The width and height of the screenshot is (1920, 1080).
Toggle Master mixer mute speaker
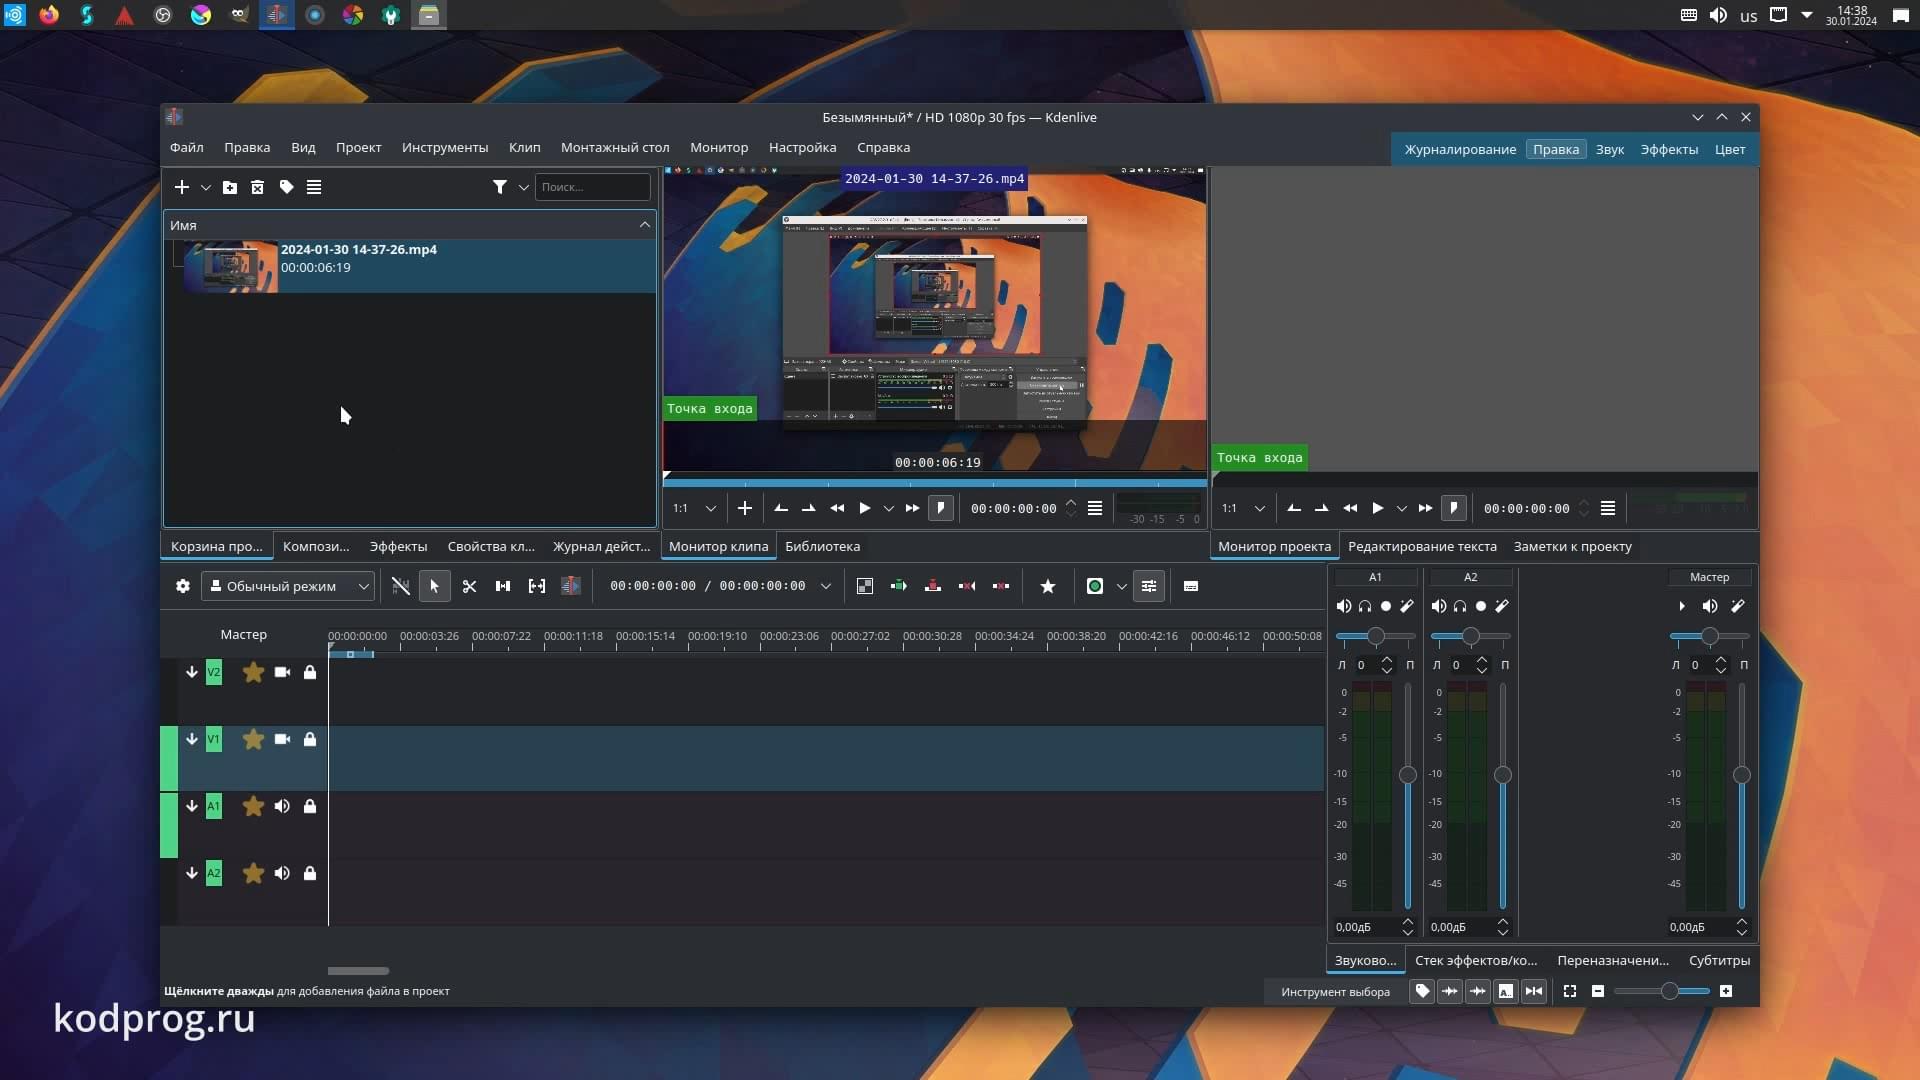coord(1710,606)
